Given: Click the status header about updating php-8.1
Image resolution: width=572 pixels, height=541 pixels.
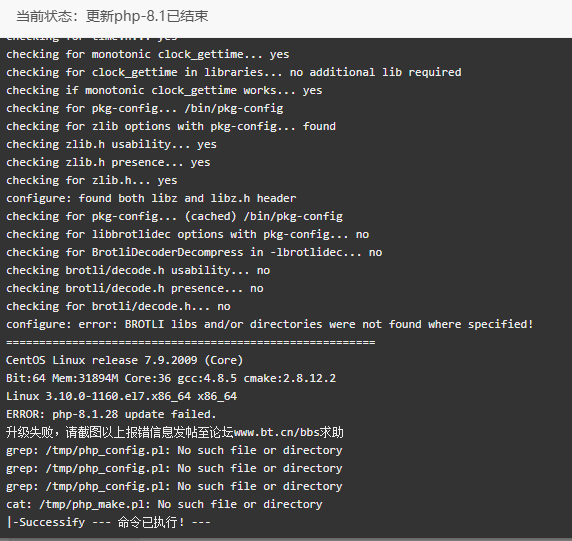Looking at the screenshot, I should [x=112, y=16].
